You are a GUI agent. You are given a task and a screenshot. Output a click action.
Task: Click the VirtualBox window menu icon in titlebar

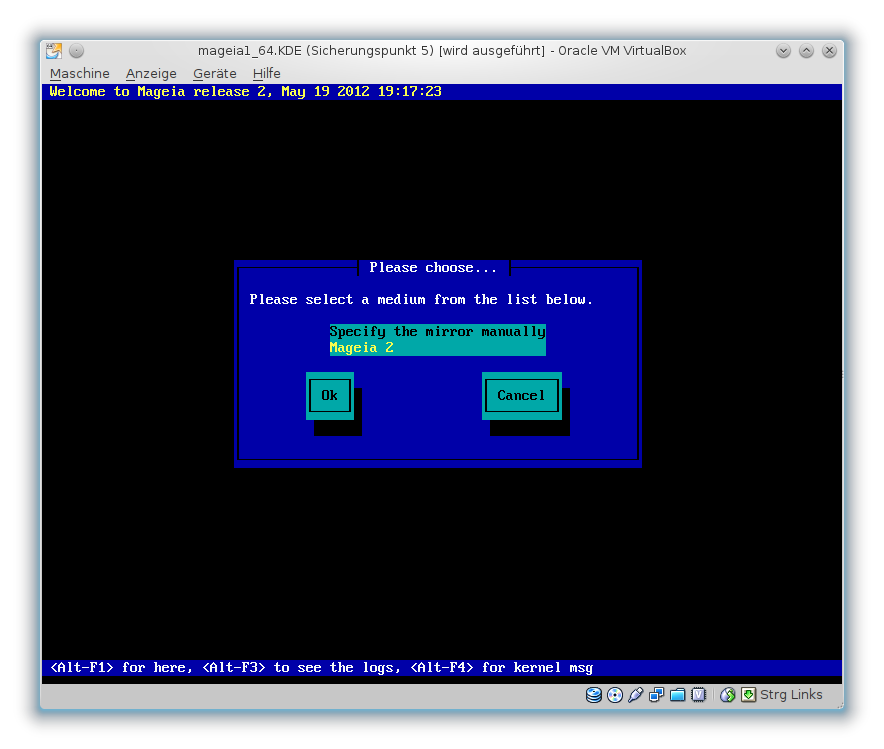point(54,51)
